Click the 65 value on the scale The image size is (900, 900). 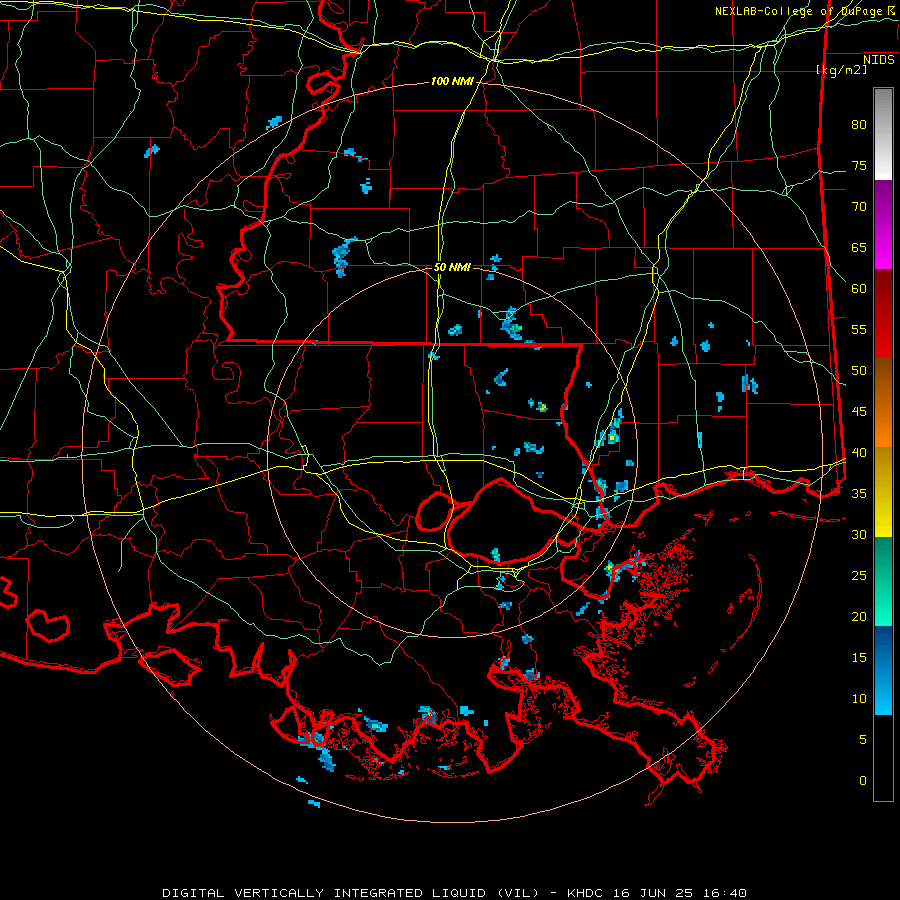pyautogui.click(x=859, y=248)
